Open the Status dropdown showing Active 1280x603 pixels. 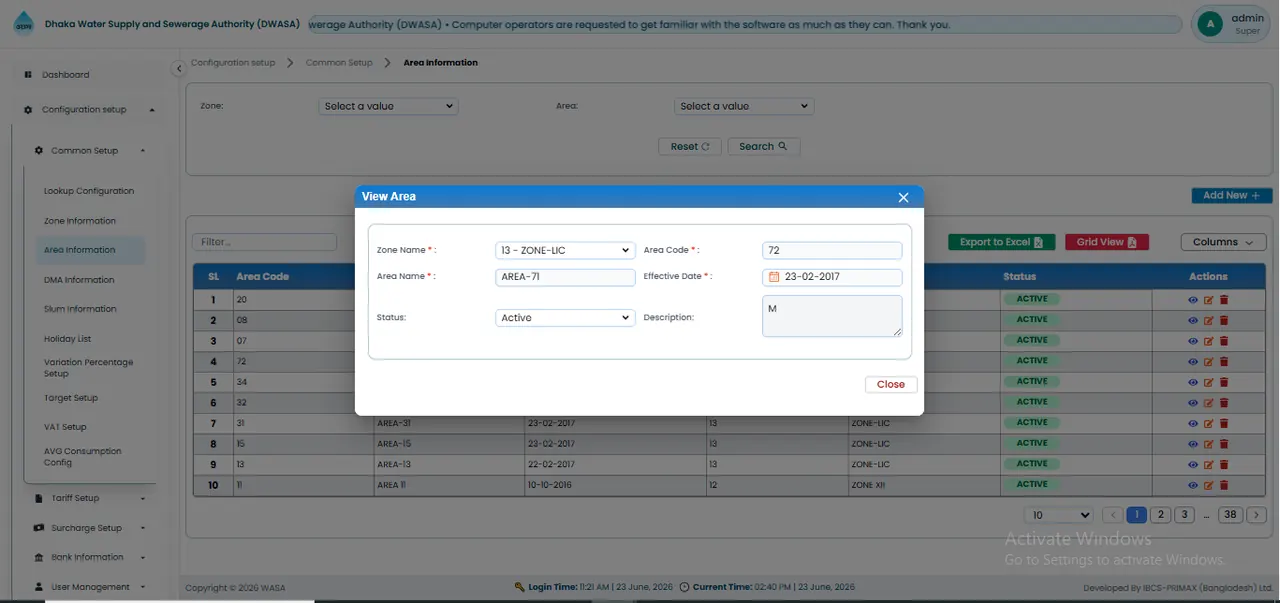[565, 318]
